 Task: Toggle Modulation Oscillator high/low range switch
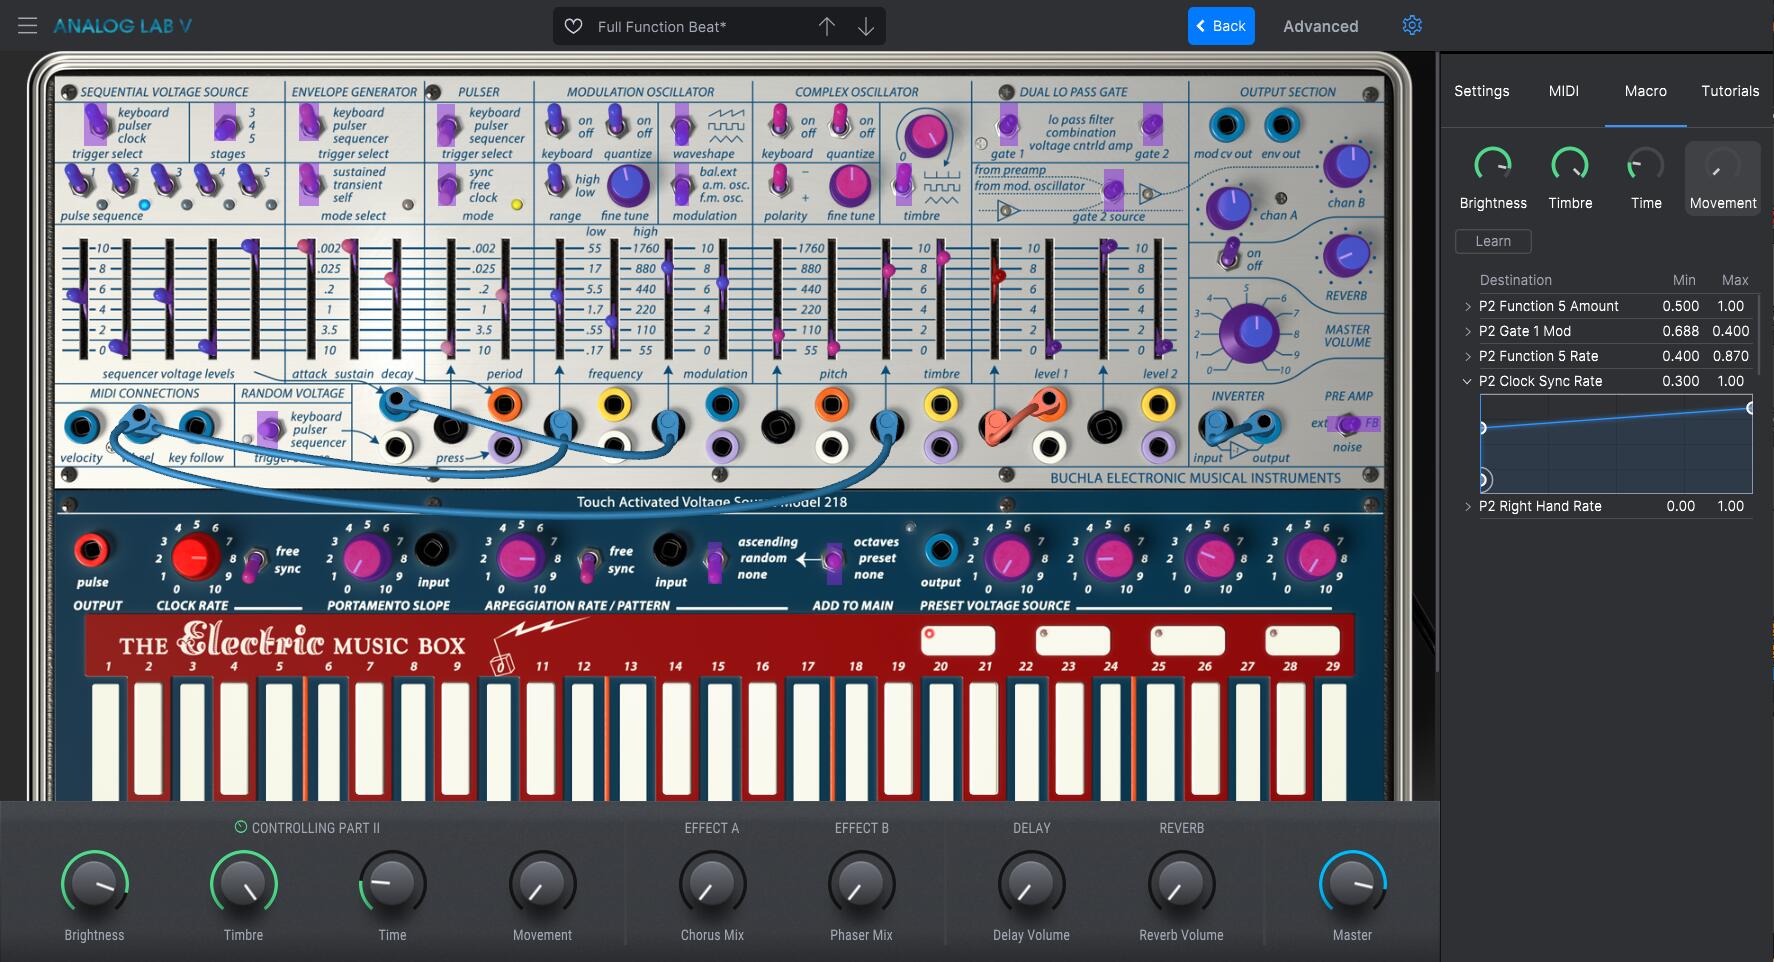555,180
